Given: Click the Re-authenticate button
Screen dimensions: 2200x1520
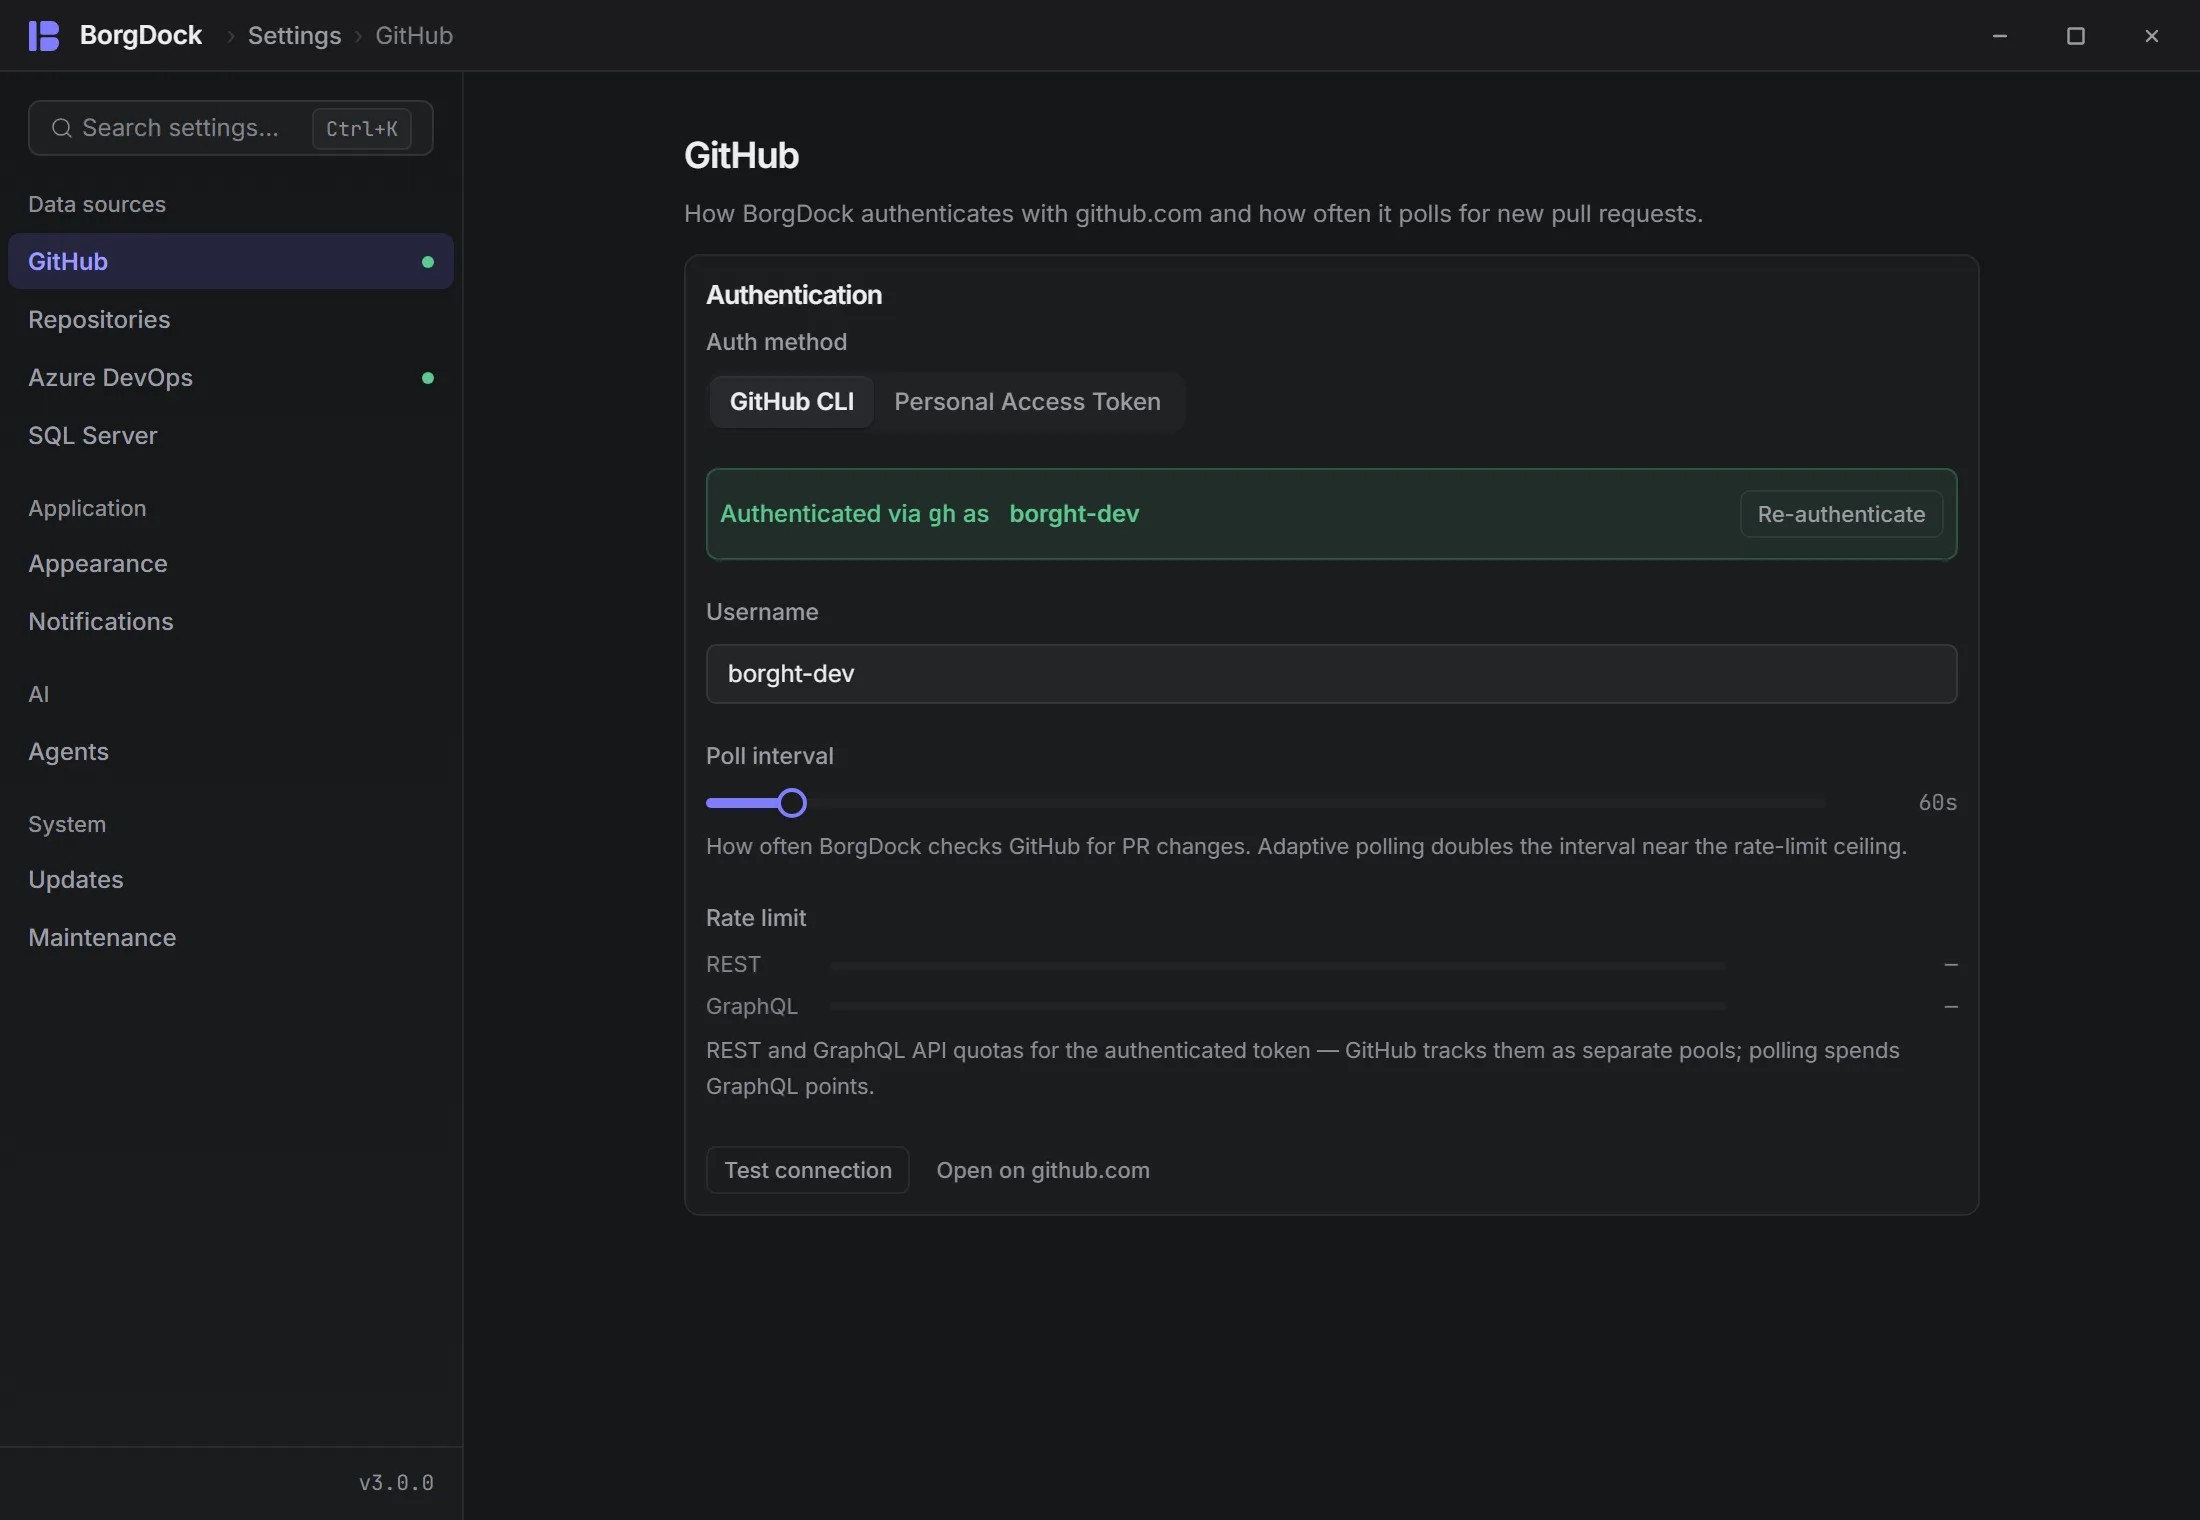Looking at the screenshot, I should point(1841,514).
